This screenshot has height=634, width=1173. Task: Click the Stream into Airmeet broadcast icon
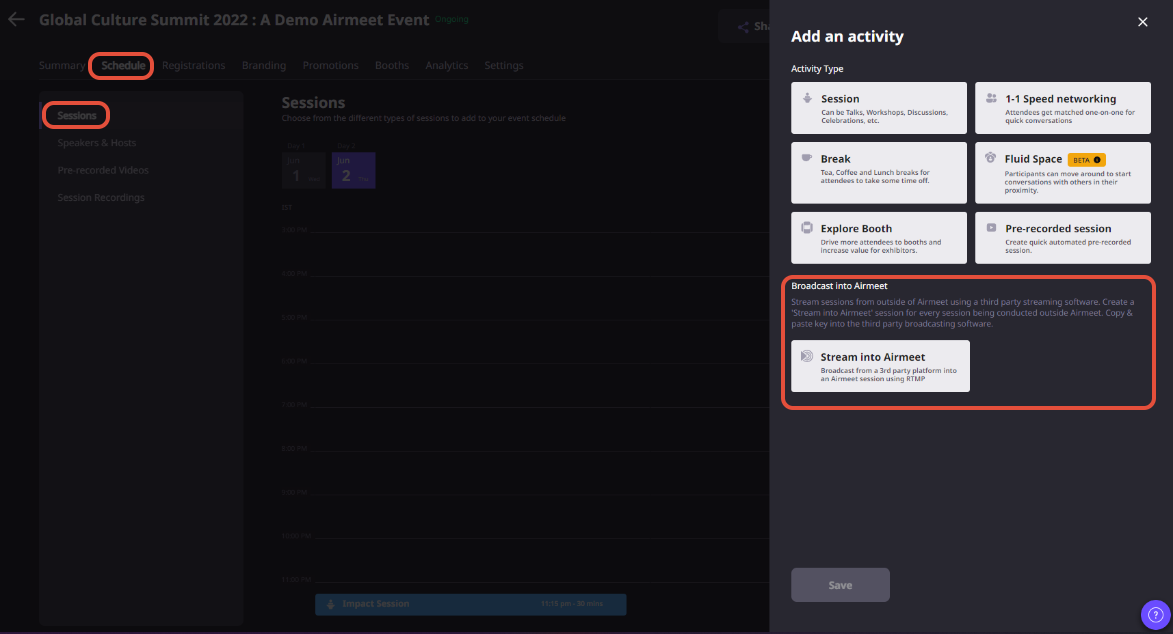(806, 356)
